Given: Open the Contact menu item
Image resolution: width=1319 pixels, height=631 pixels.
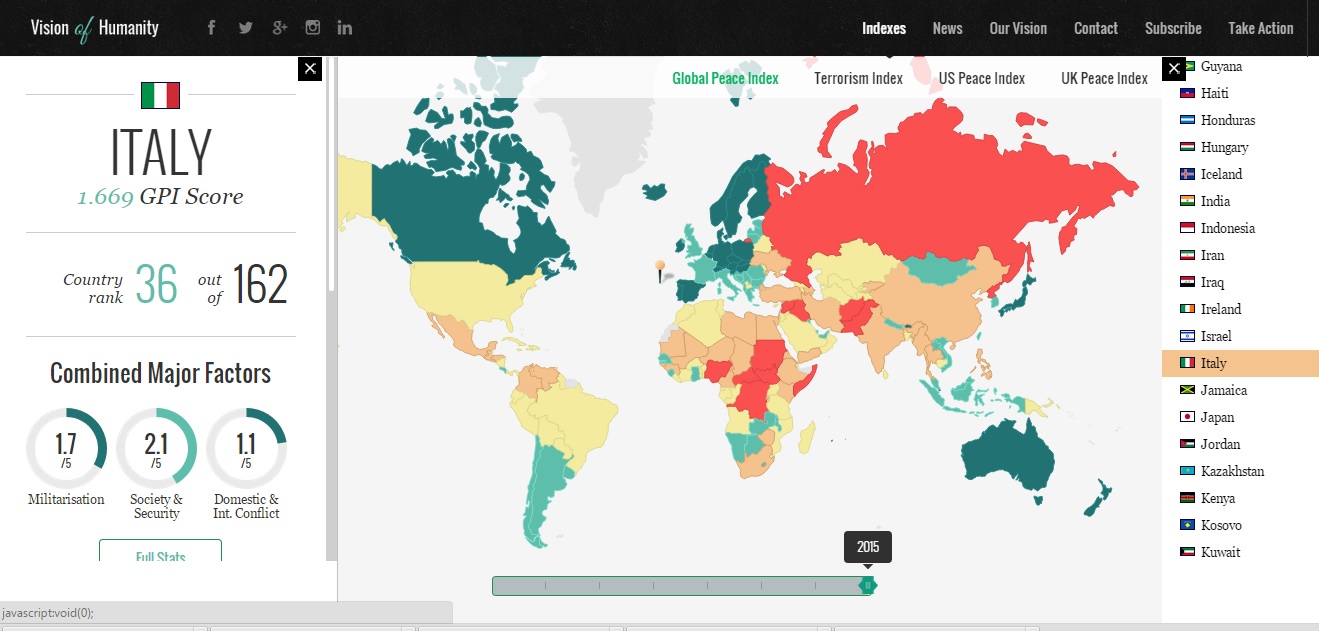Looking at the screenshot, I should (x=1096, y=28).
